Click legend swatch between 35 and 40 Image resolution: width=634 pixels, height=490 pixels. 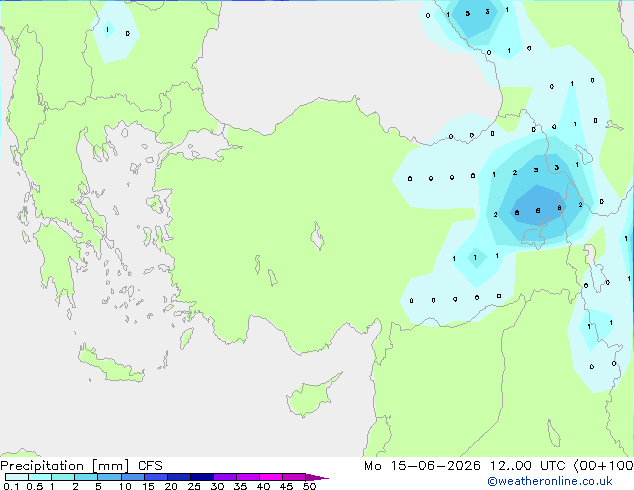[247, 477]
